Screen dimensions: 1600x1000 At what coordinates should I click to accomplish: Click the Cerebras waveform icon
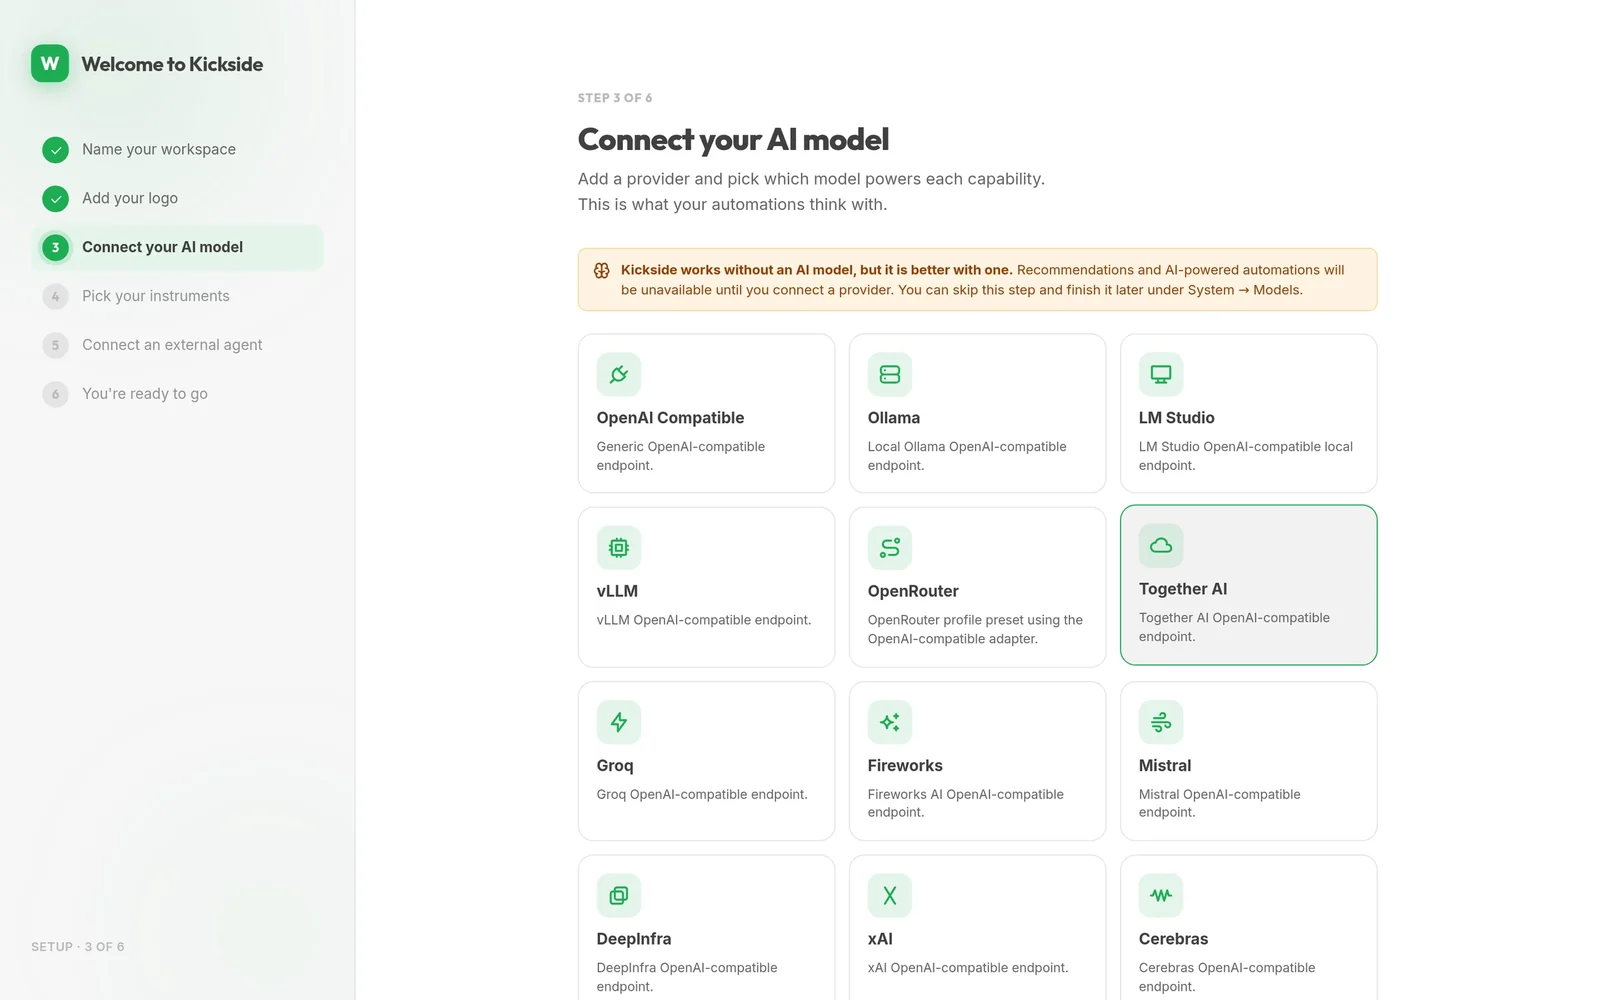[1161, 896]
